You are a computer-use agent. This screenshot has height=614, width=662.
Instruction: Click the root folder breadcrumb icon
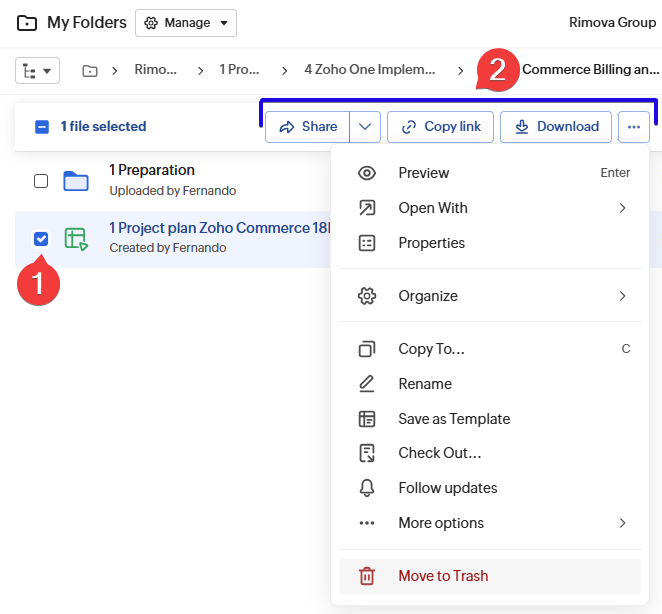tap(90, 71)
